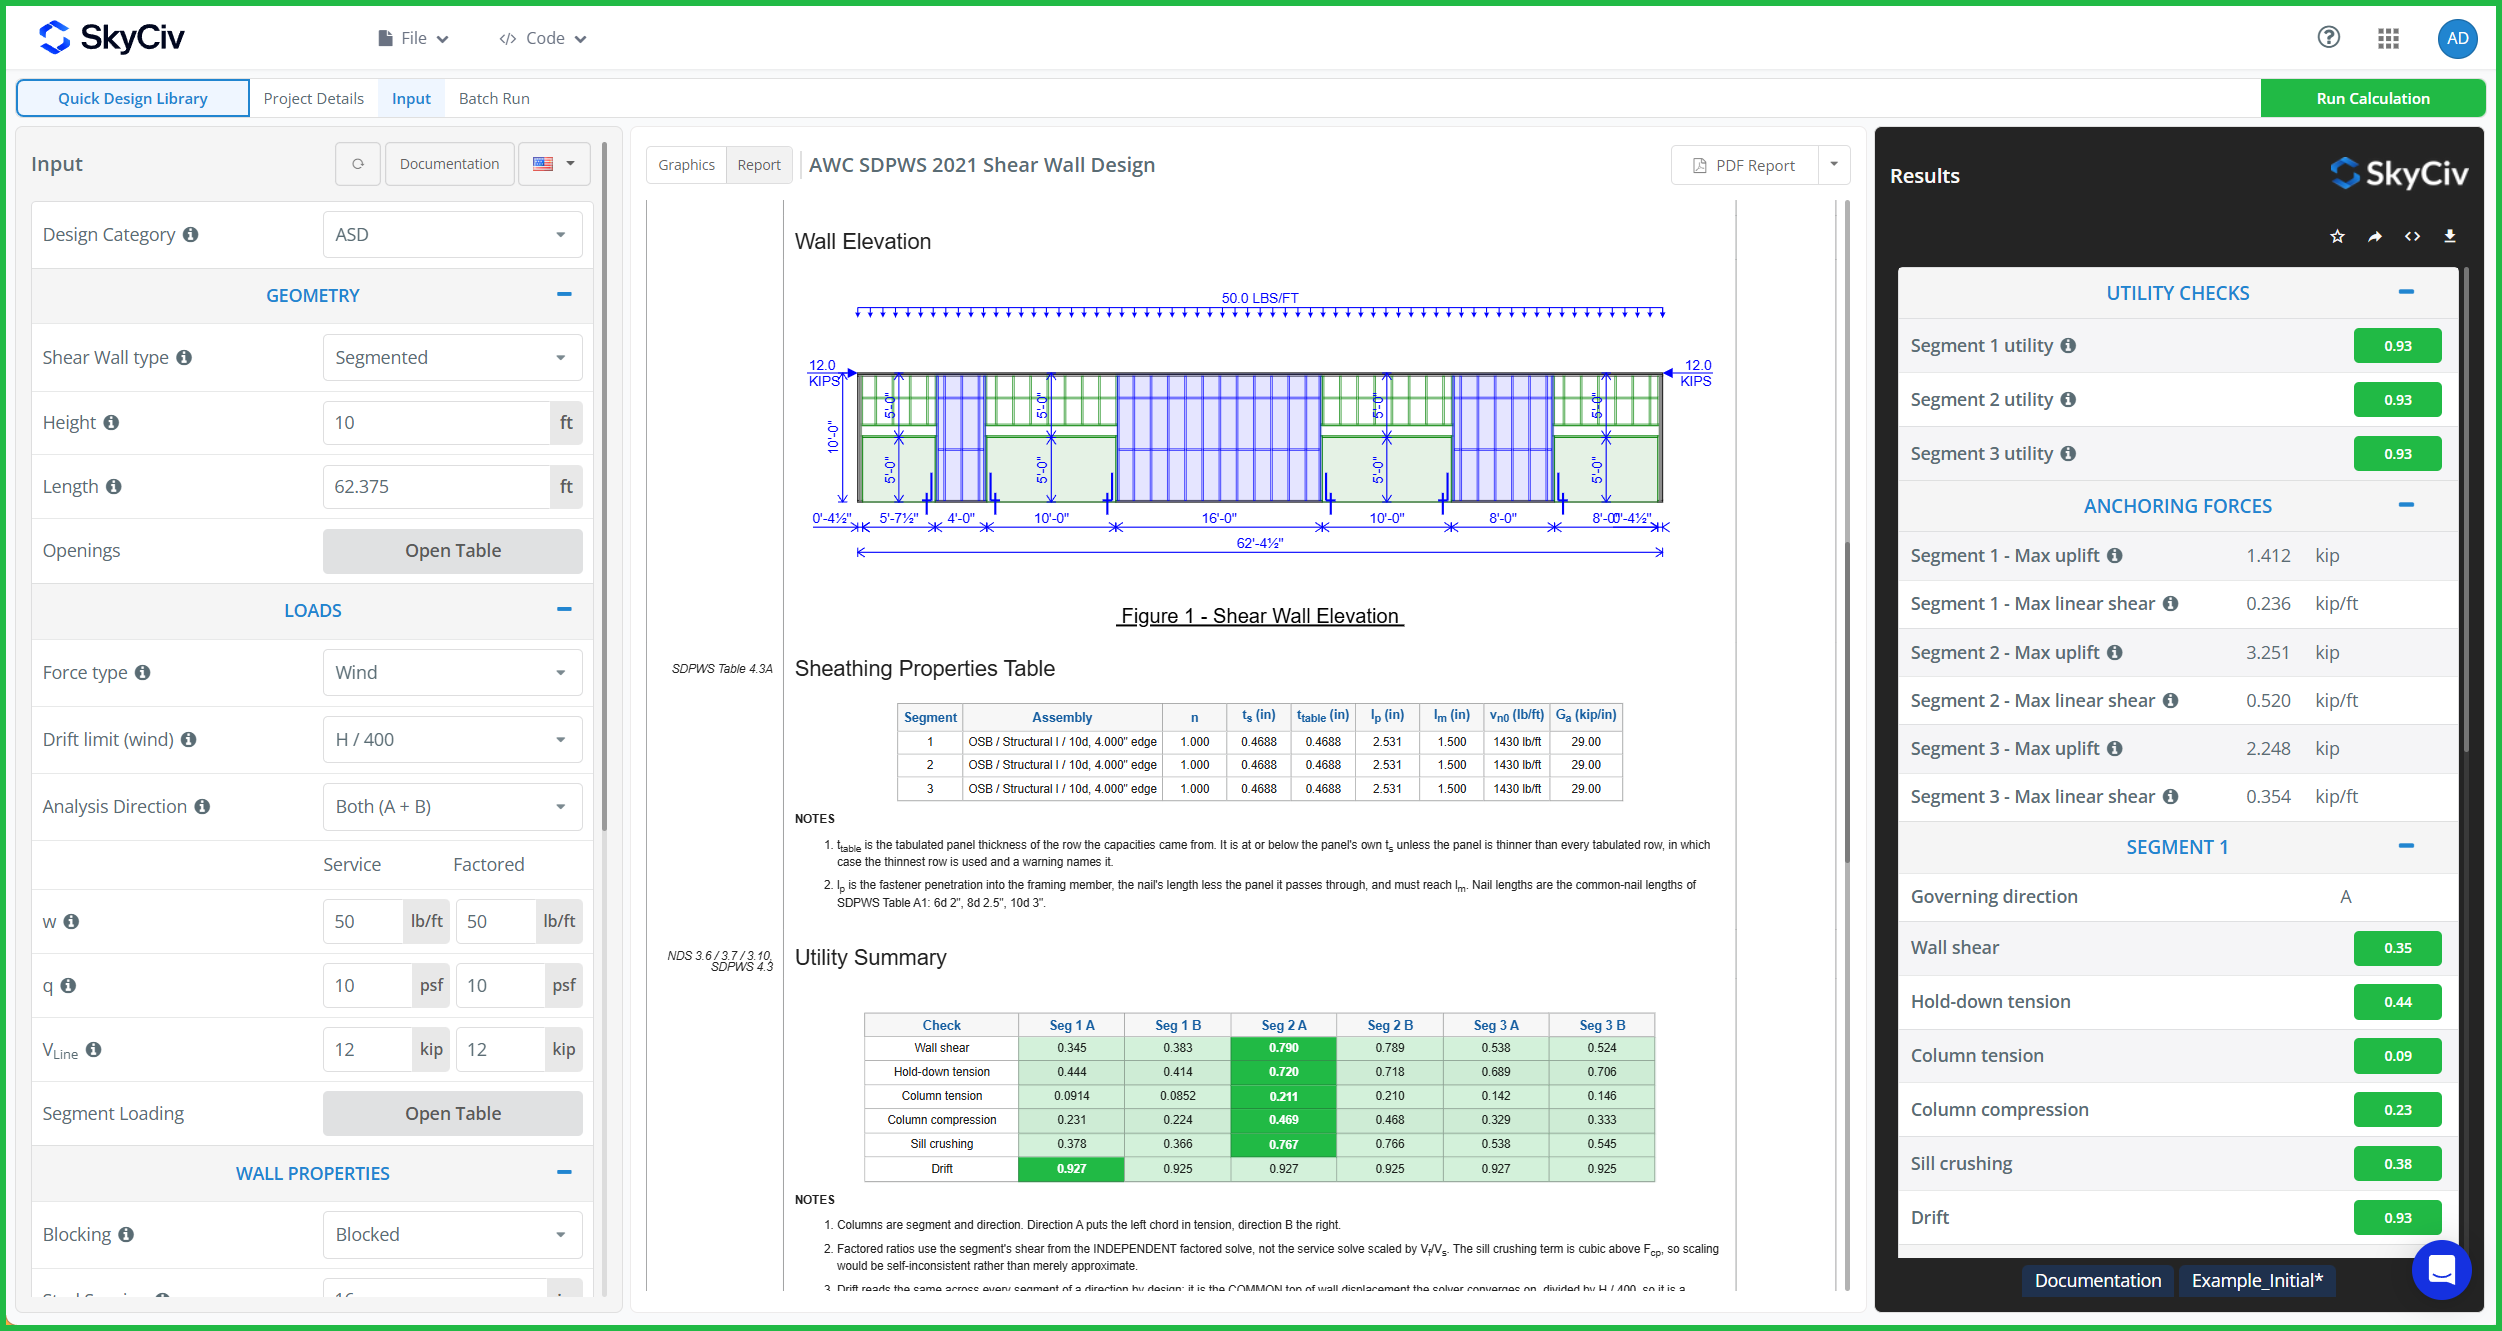2502x1331 pixels.
Task: Click the Quick Design Library button
Action: [133, 98]
